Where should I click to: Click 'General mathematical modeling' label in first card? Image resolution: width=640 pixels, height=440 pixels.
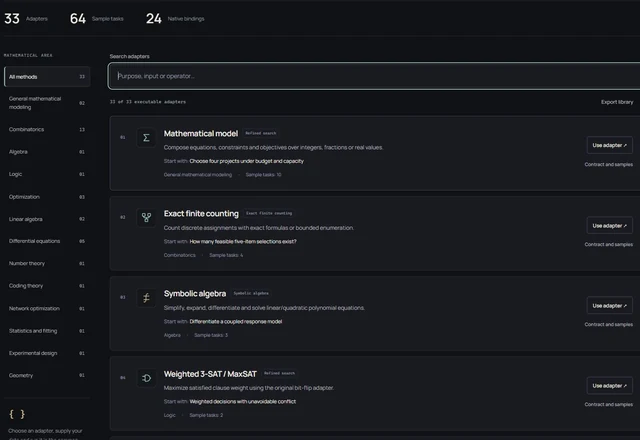198,175
